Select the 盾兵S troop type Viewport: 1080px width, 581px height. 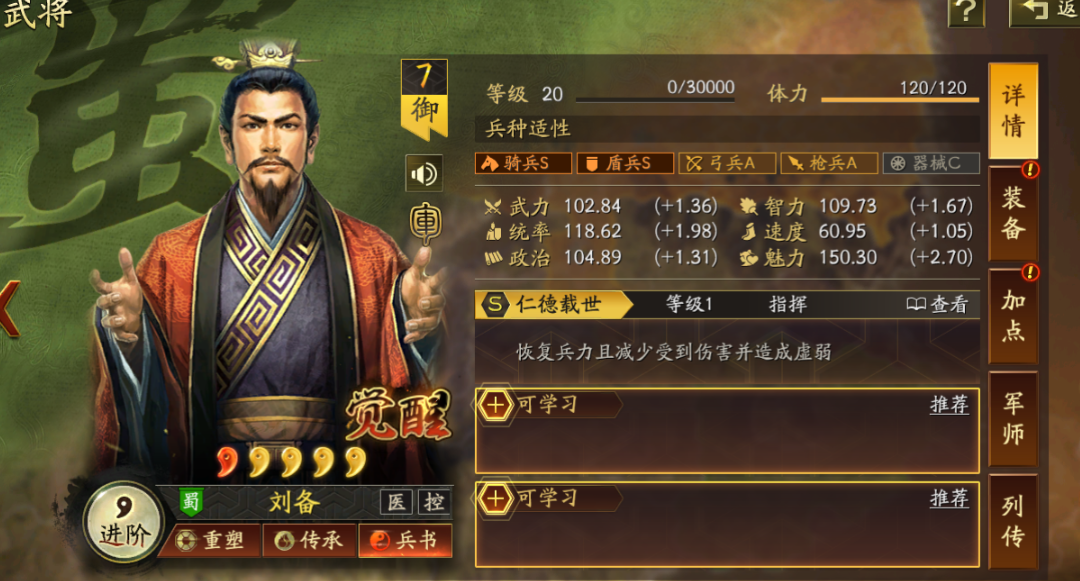[x=625, y=163]
